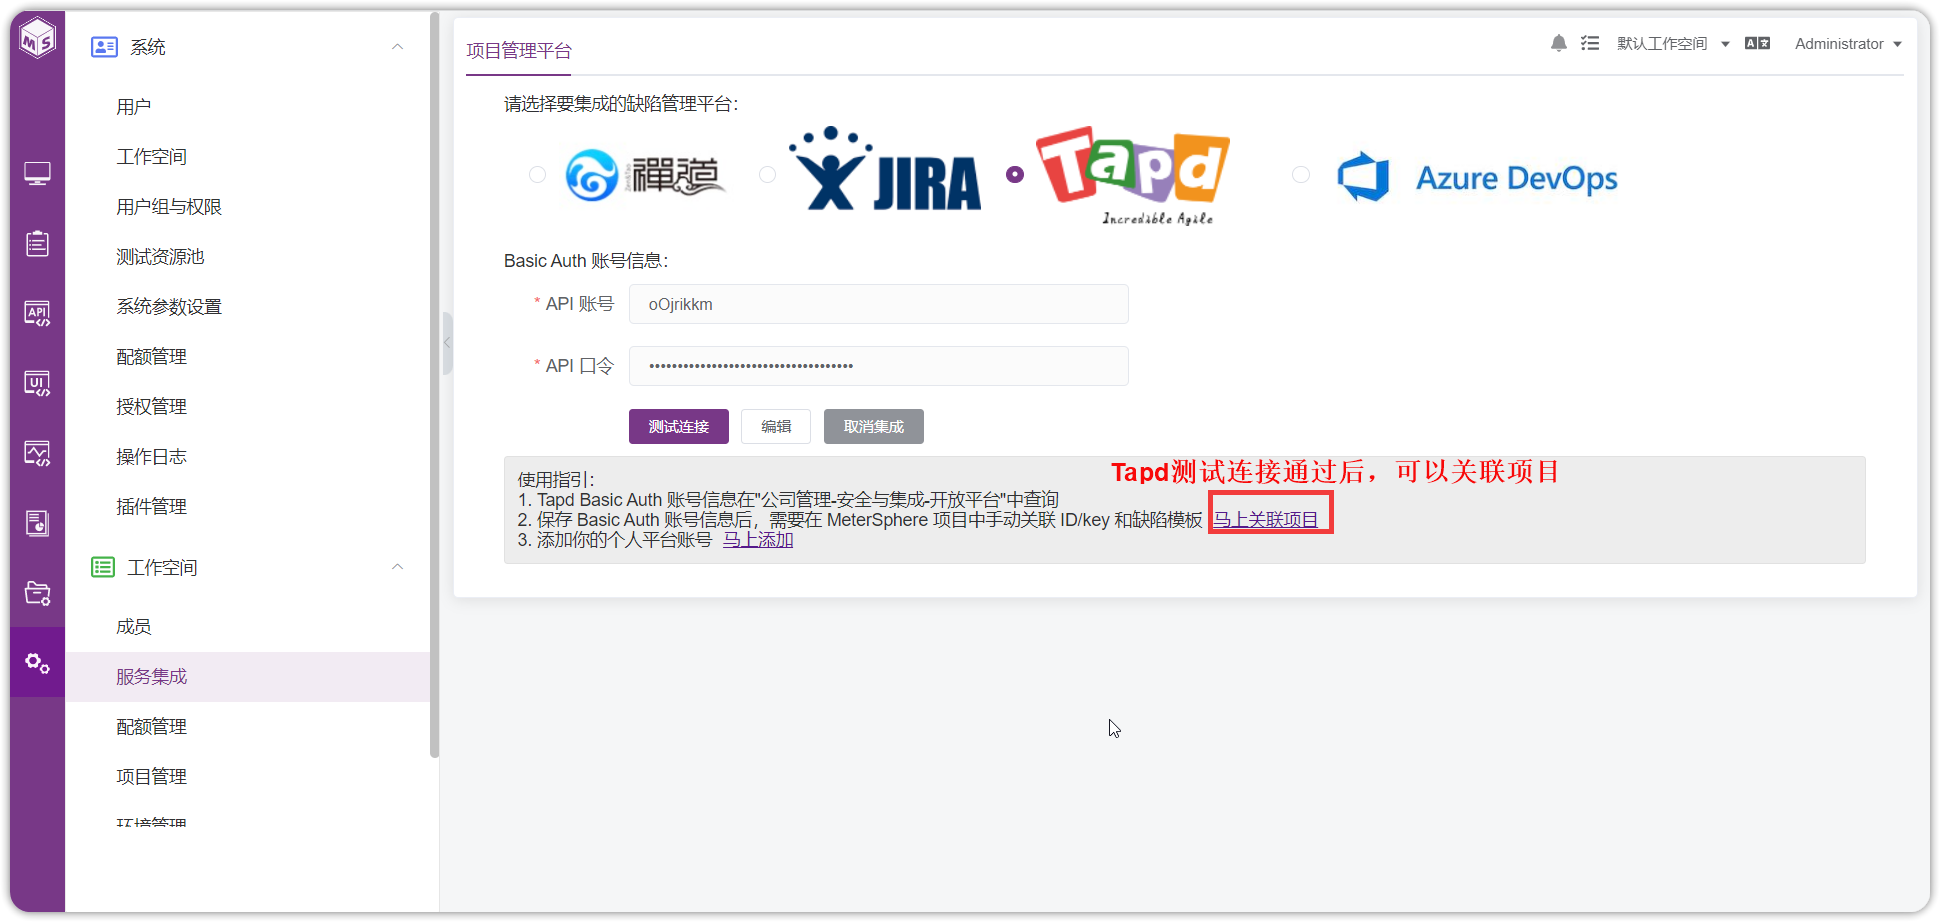Image resolution: width=1940 pixels, height=922 pixels.
Task: Open the 默认工作空间 workspace dropdown
Action: (1673, 44)
